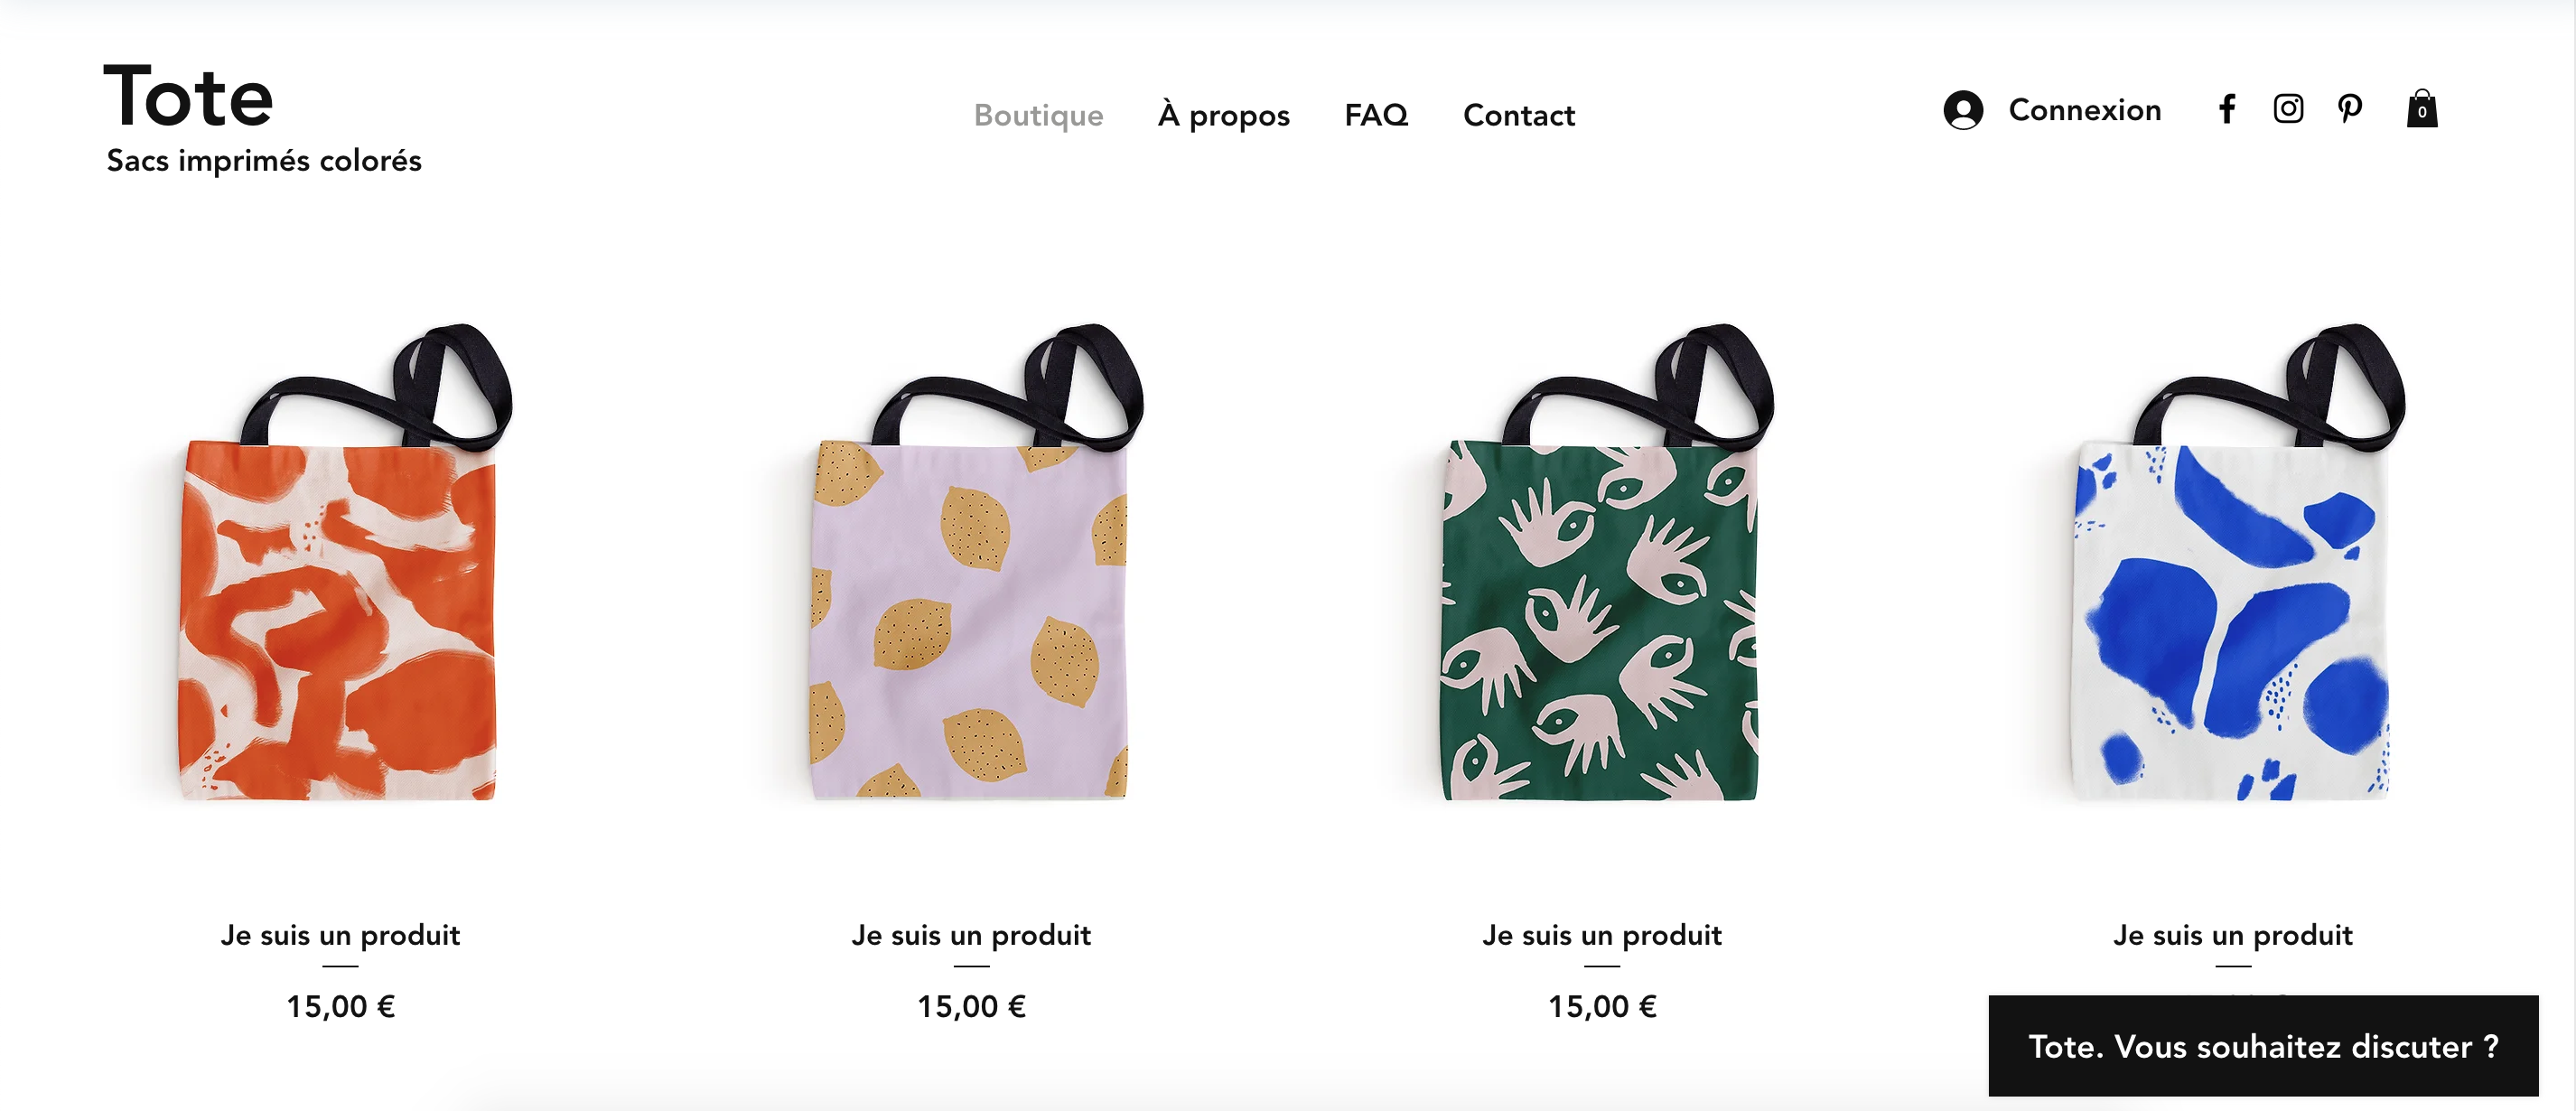Open the Contact page
Viewport: 2576px width, 1111px height.
pyautogui.click(x=1519, y=115)
